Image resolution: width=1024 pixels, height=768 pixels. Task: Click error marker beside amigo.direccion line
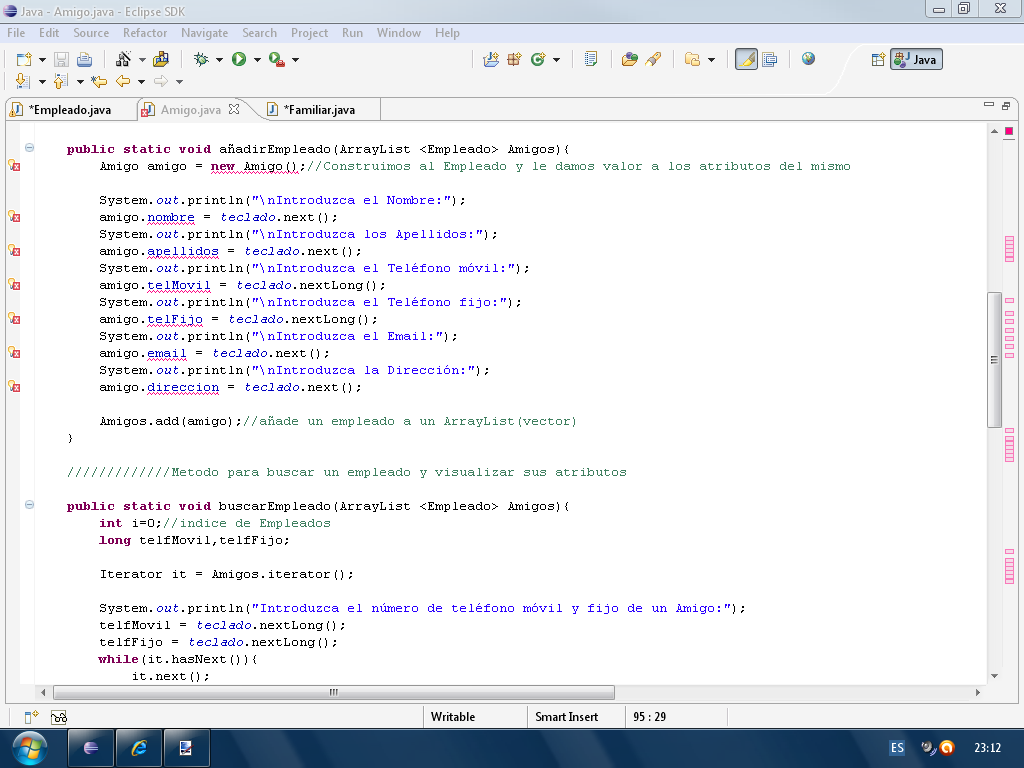pos(14,387)
